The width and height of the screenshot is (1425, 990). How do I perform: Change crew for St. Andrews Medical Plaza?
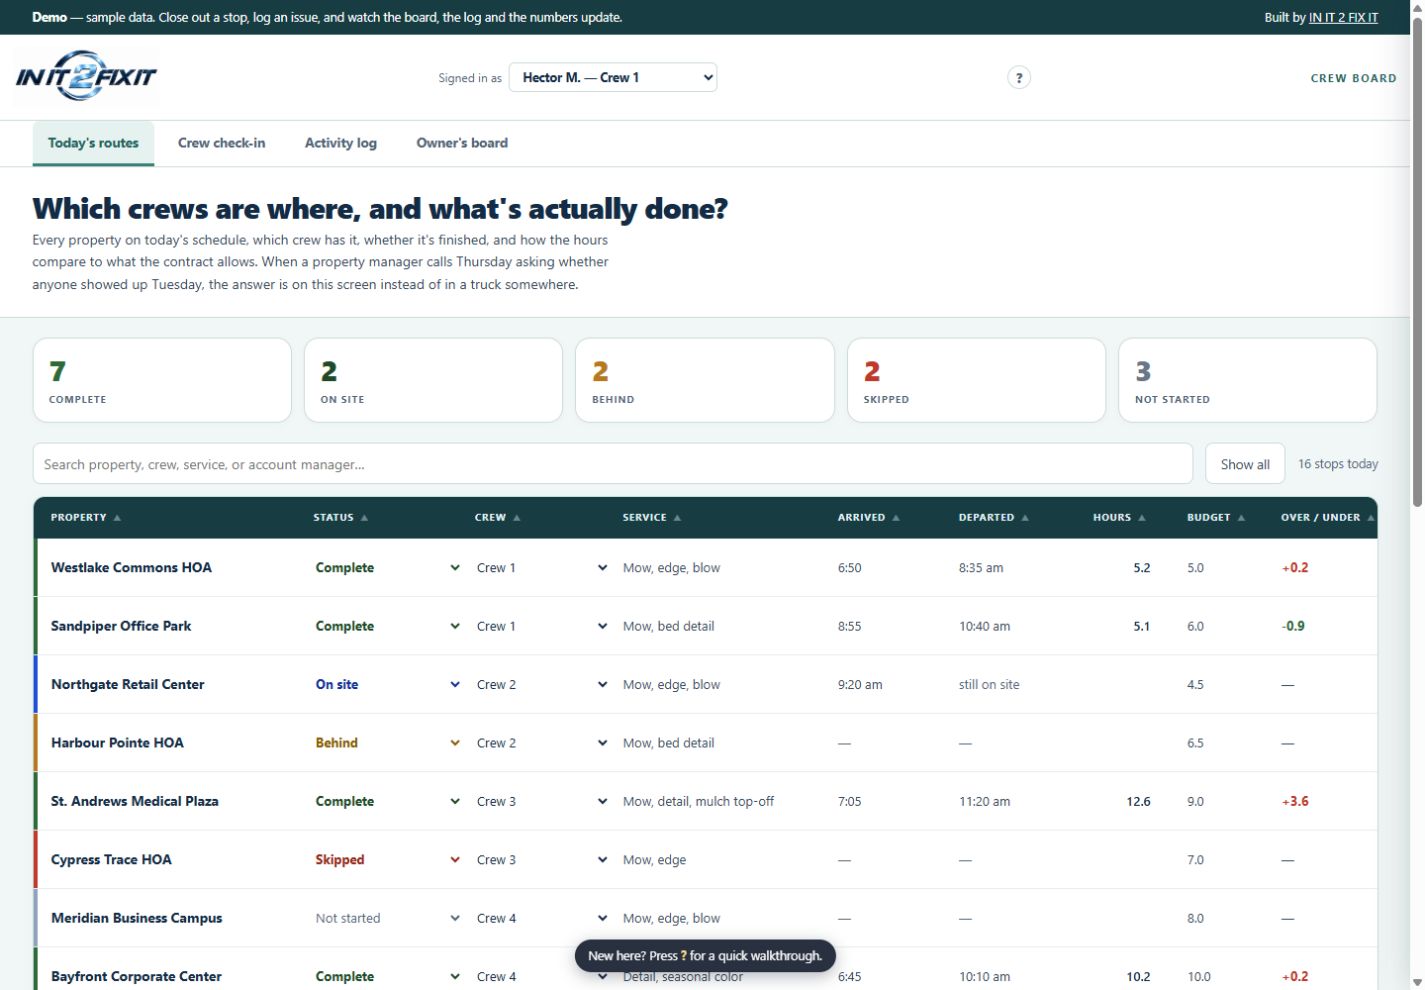pyautogui.click(x=542, y=801)
